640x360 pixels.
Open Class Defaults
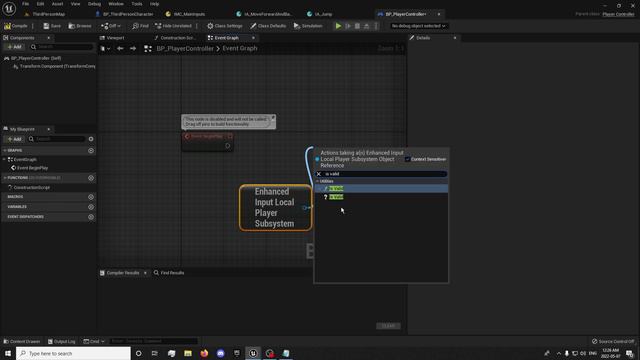[268, 26]
